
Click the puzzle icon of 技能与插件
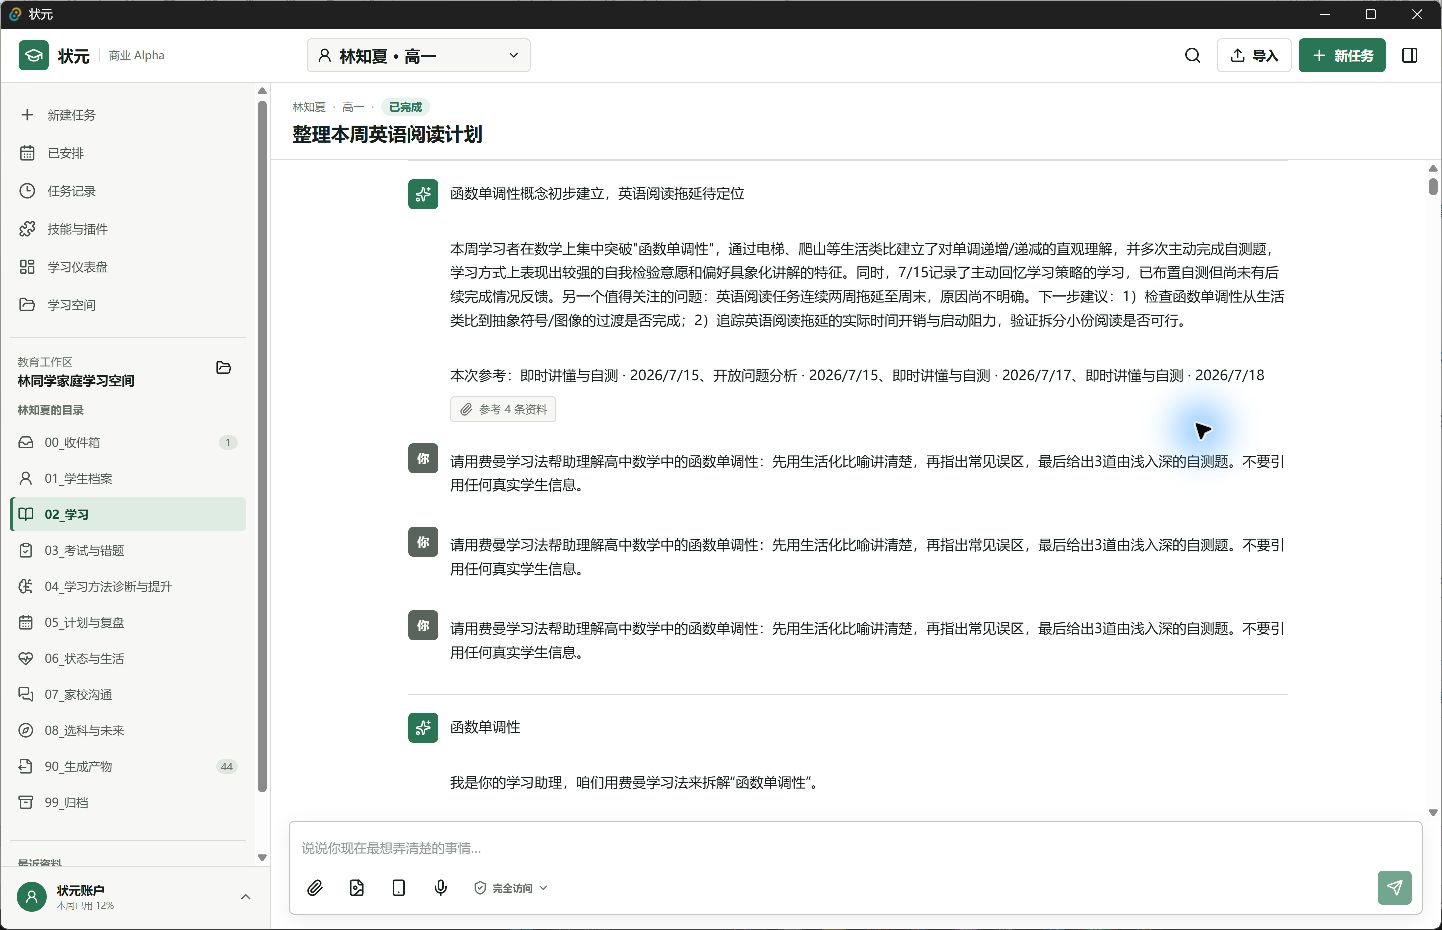click(27, 229)
